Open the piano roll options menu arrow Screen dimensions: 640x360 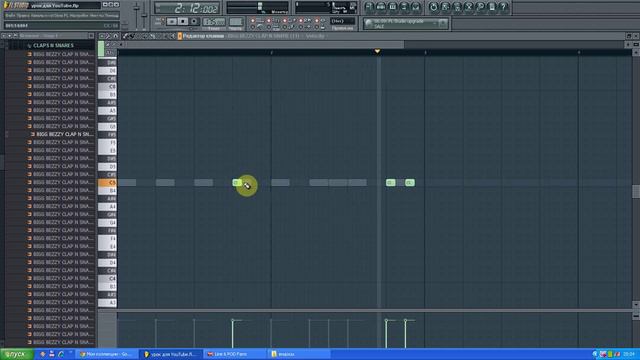(102, 36)
